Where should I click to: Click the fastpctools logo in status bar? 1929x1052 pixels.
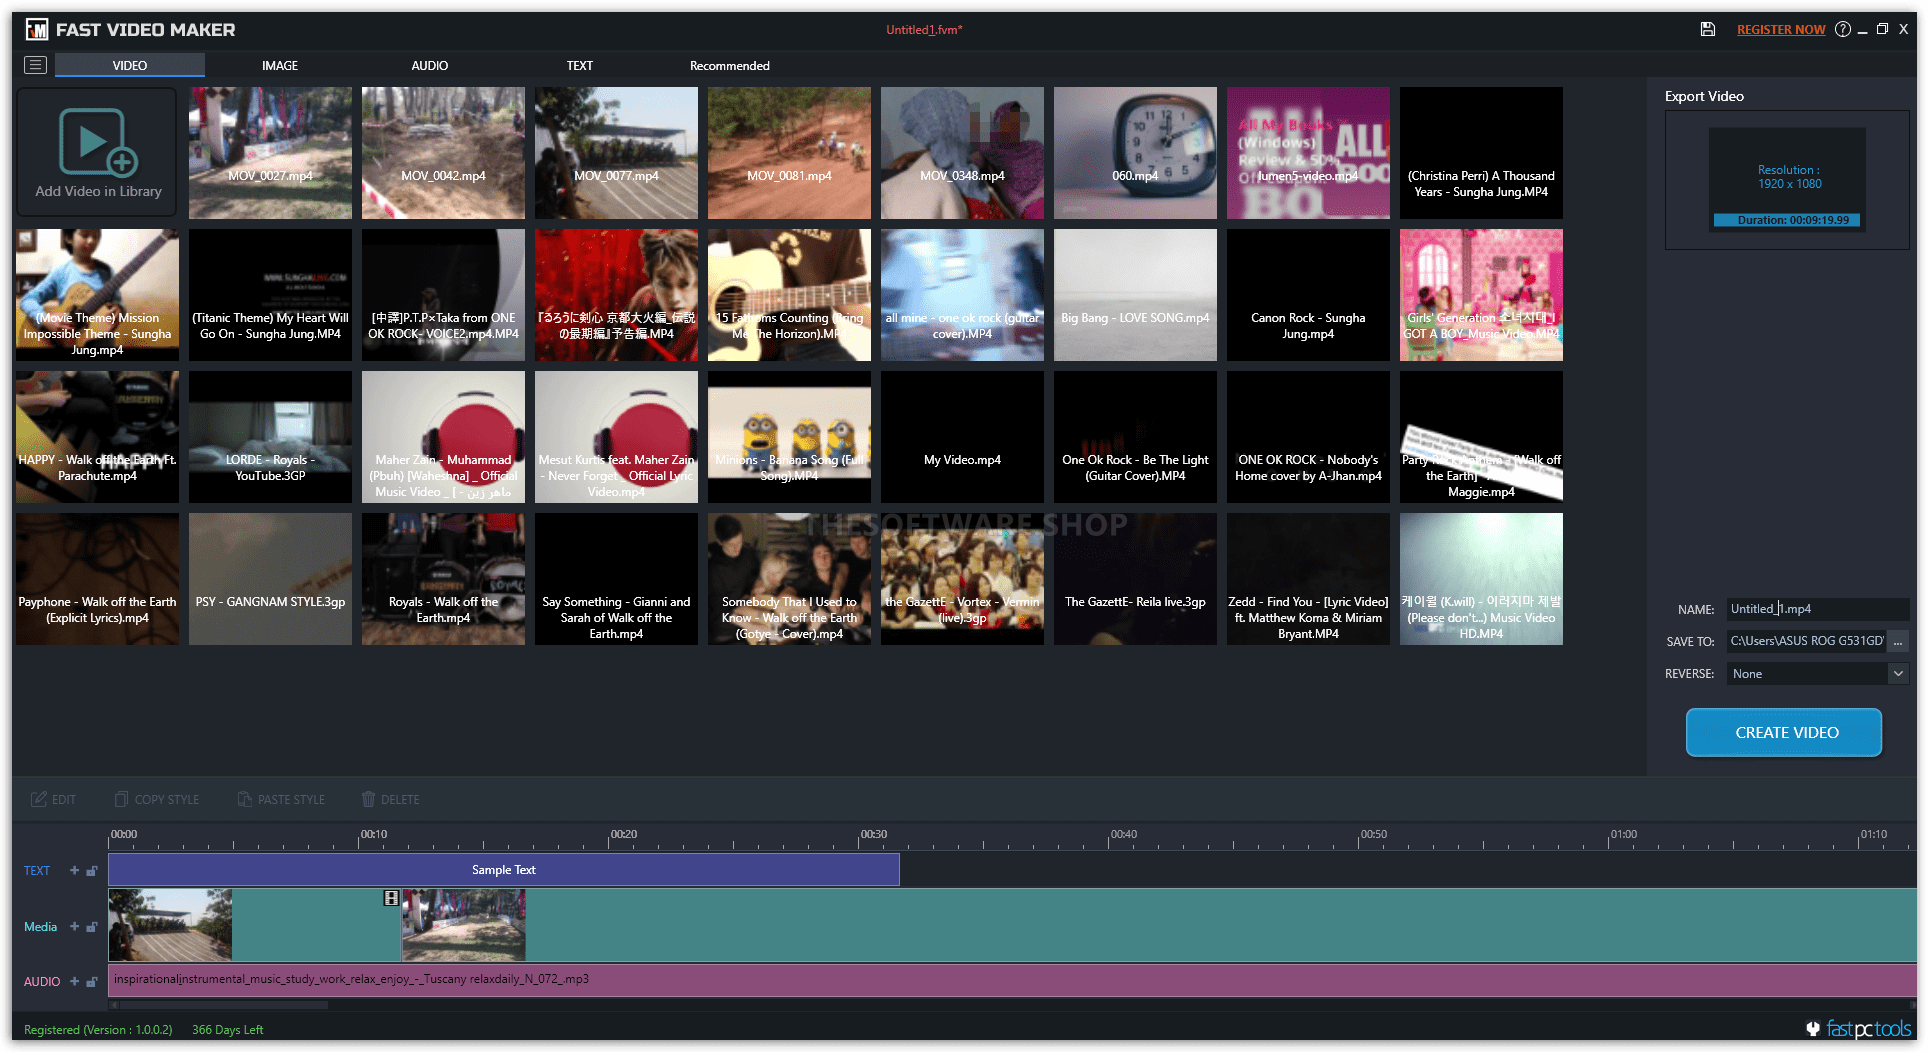pyautogui.click(x=1858, y=1028)
